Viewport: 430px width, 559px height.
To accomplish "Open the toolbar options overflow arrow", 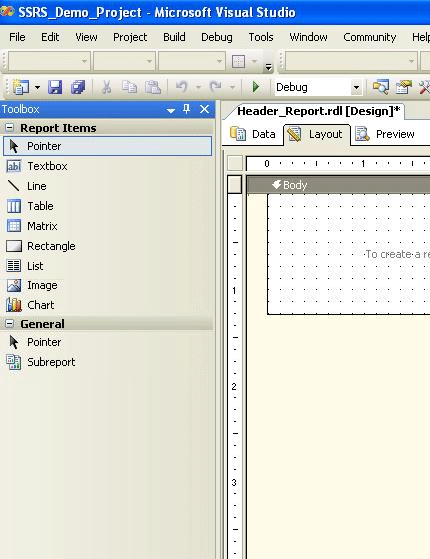I will [268, 66].
